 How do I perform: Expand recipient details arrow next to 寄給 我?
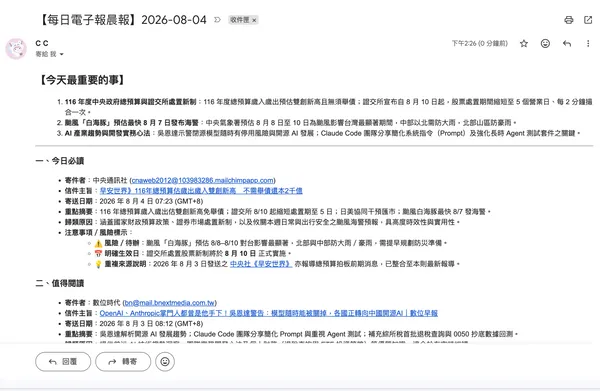tap(61, 54)
